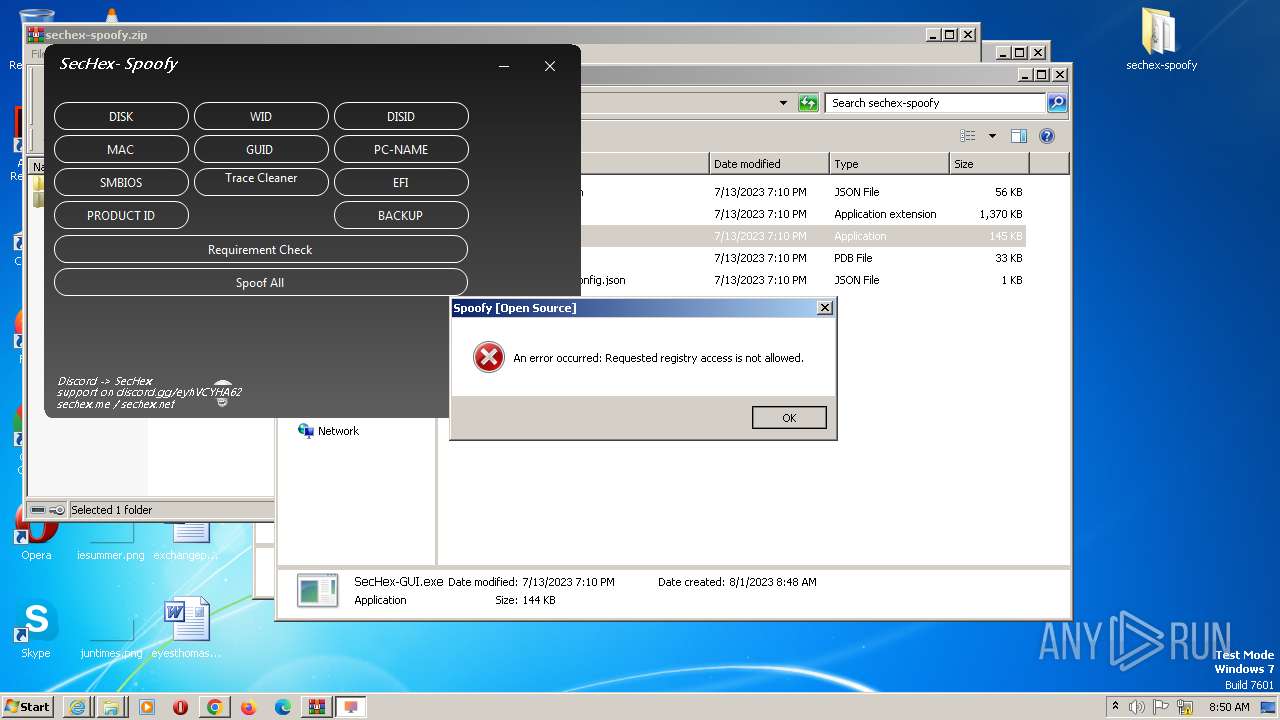Launch Firefox from the taskbar
Image resolution: width=1280 pixels, height=720 pixels.
[x=249, y=707]
